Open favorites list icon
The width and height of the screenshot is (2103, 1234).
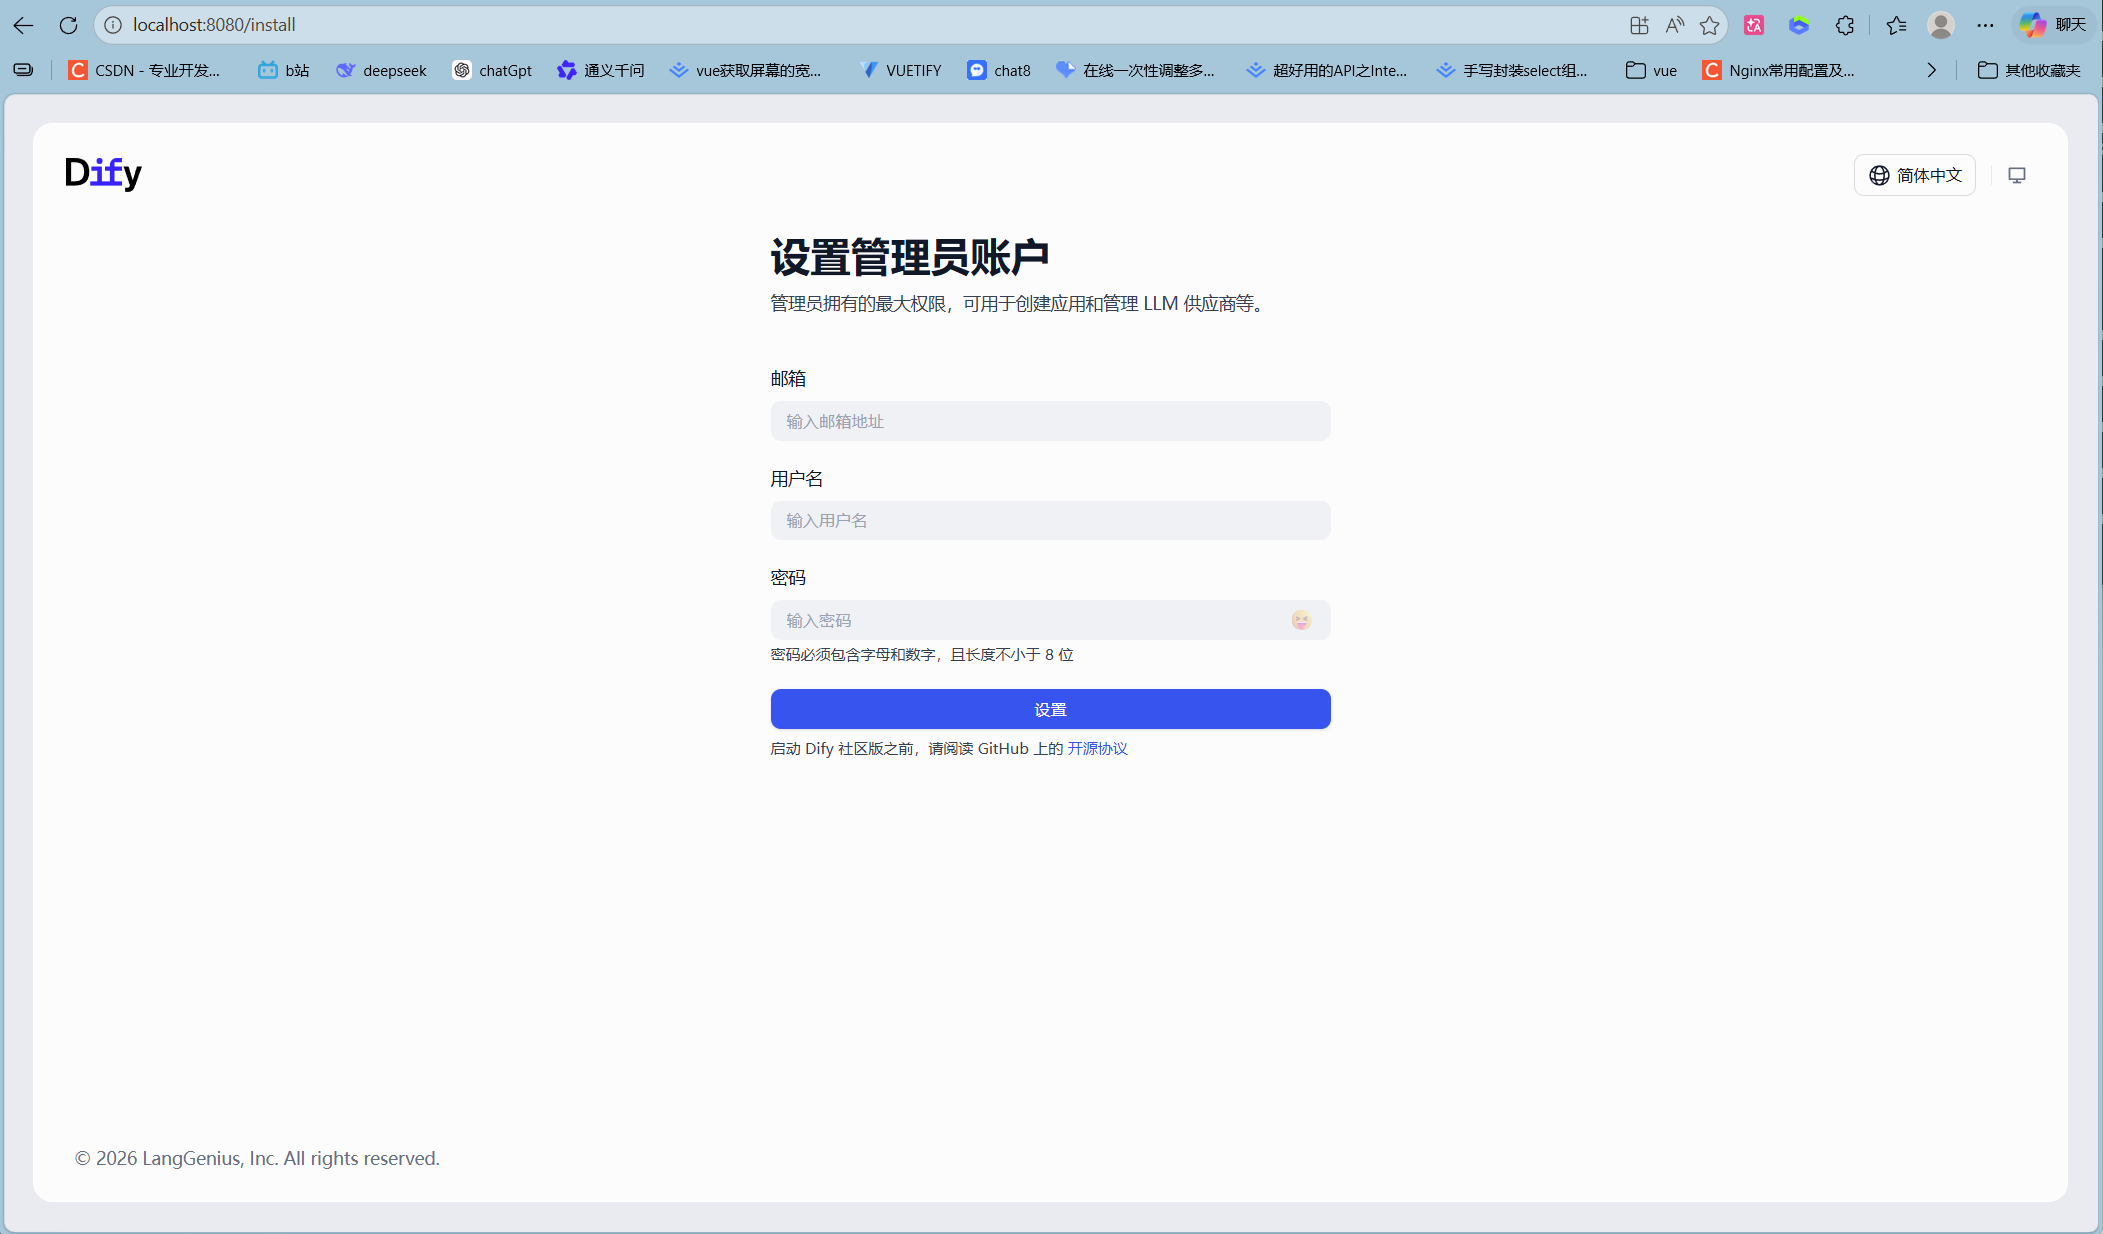pyautogui.click(x=1896, y=25)
